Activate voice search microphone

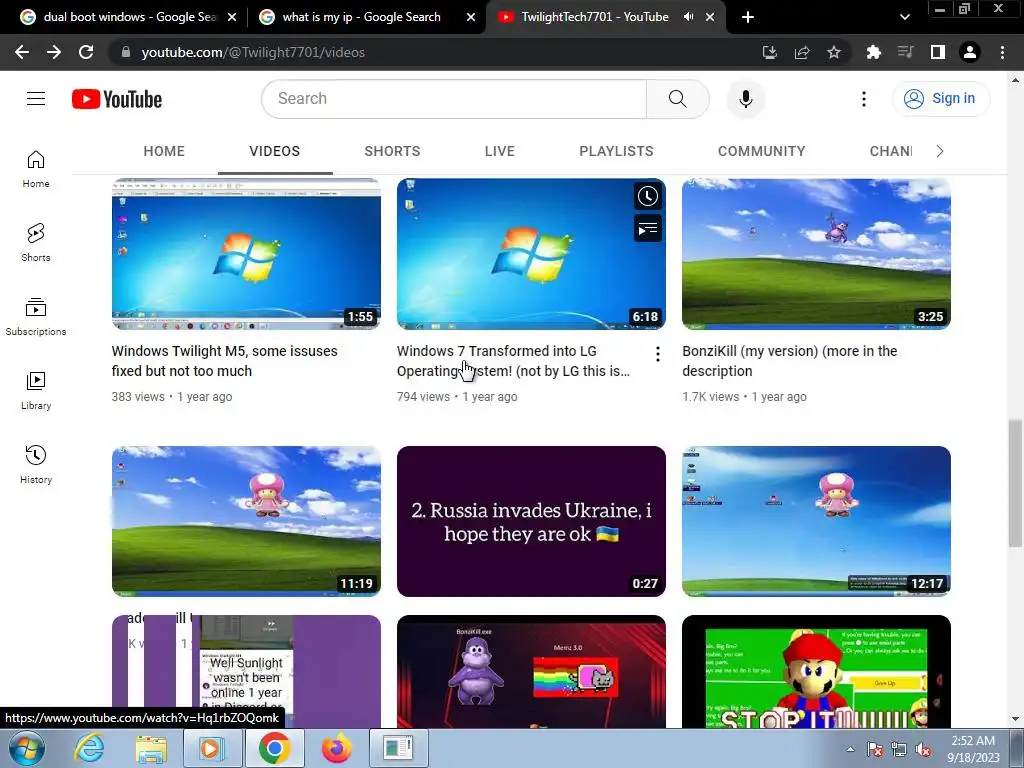click(x=745, y=99)
